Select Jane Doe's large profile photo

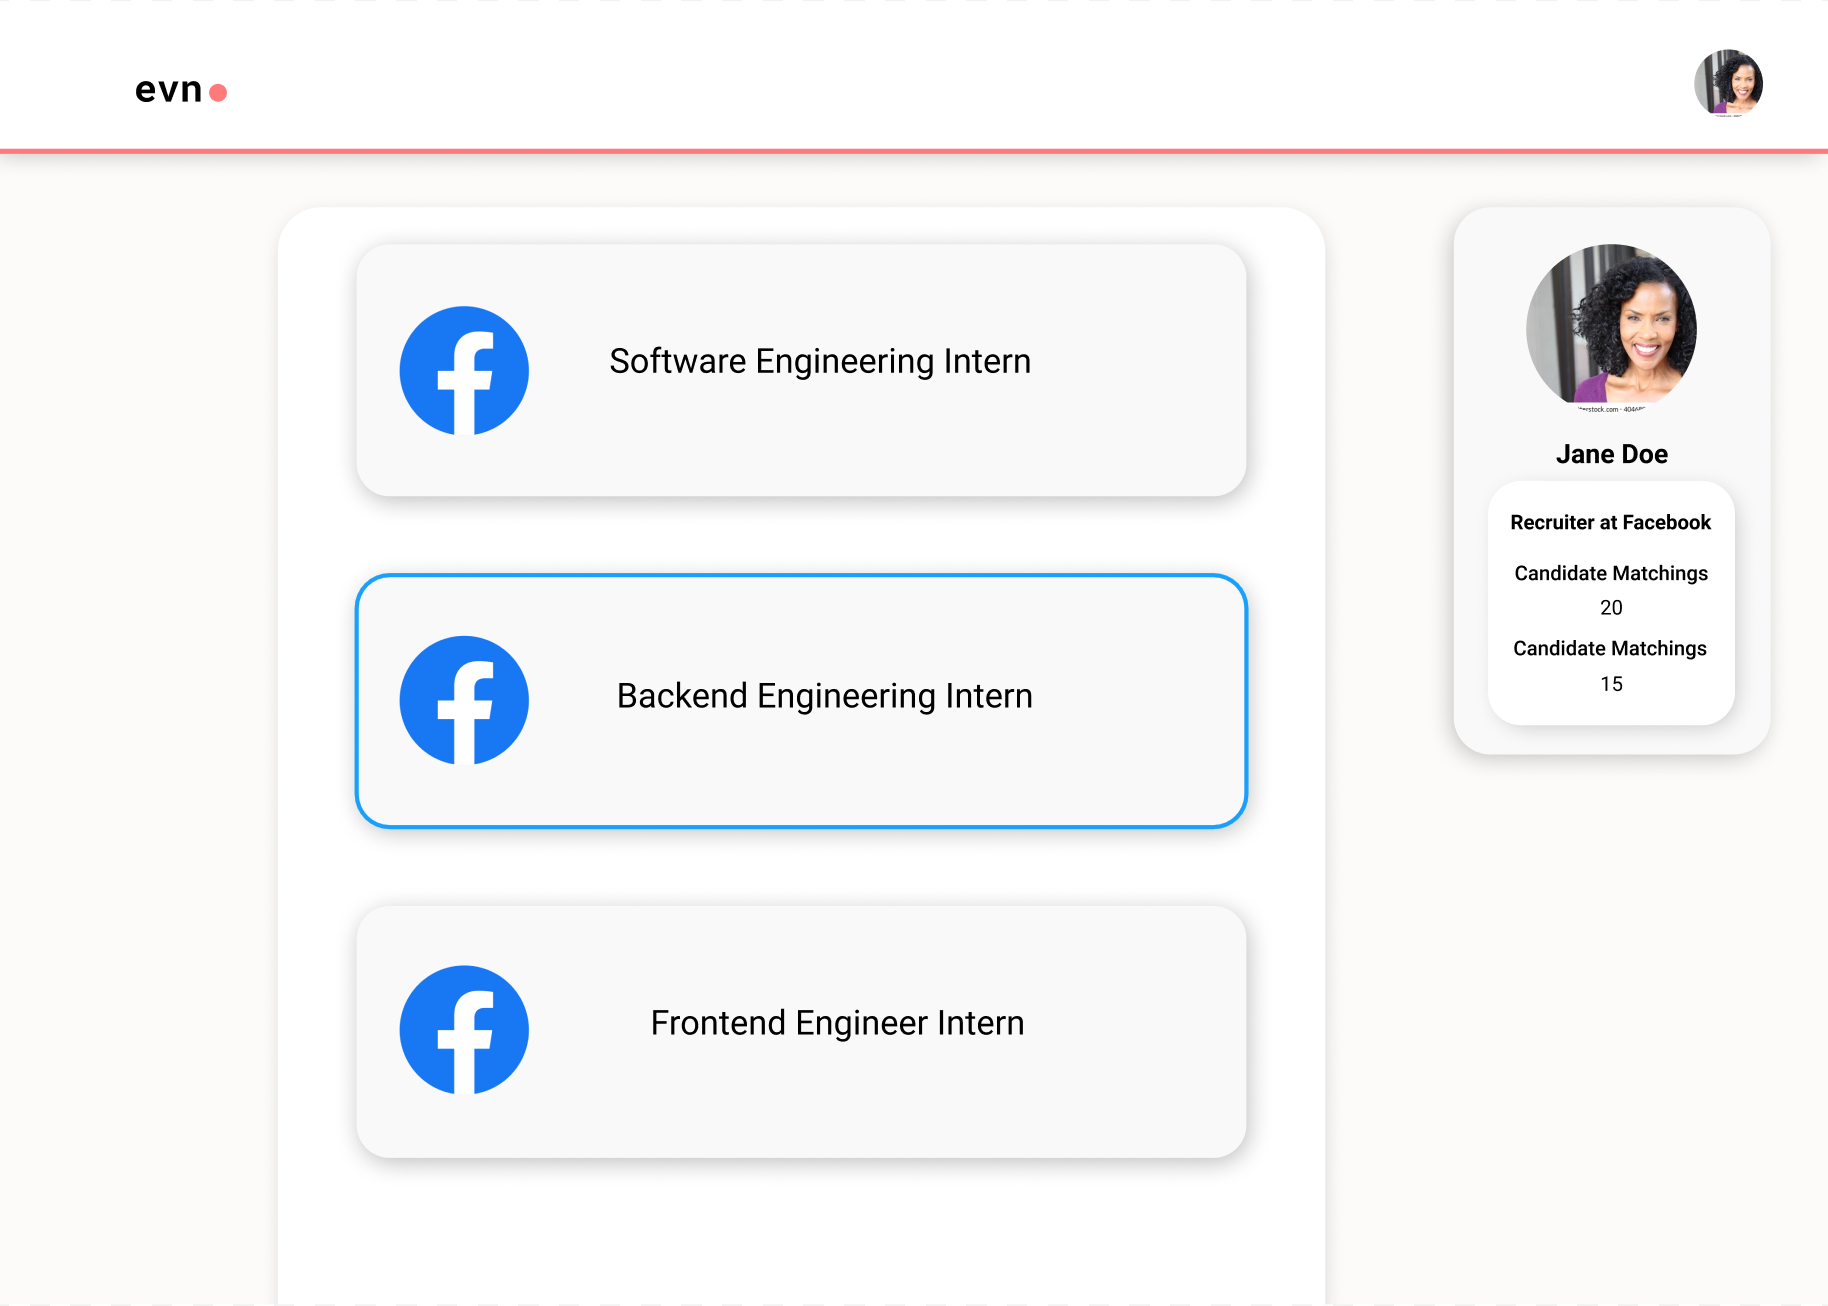1611,328
